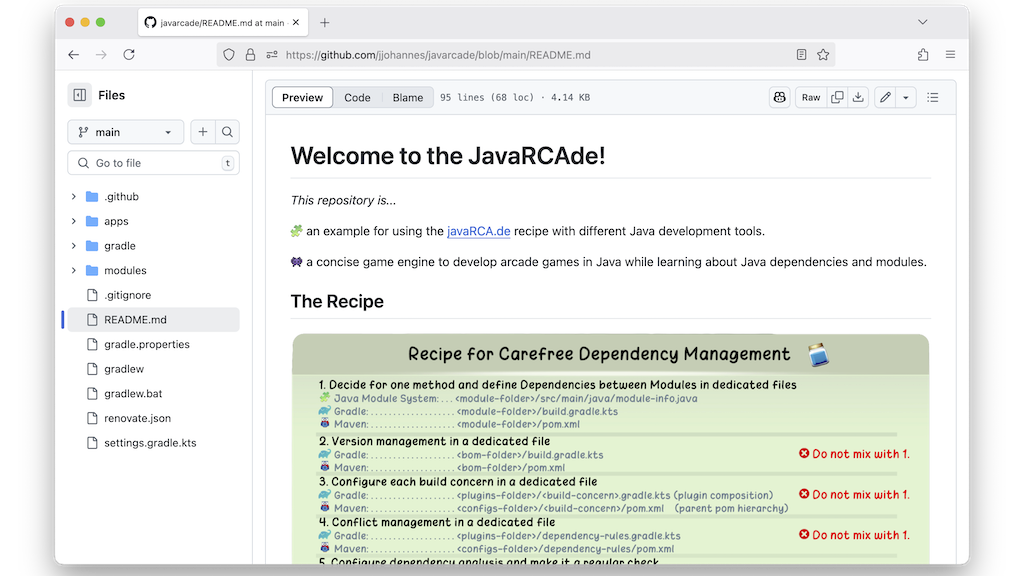Open the Code tab of the file view
Viewport: 1024px width, 576px height.
358,97
